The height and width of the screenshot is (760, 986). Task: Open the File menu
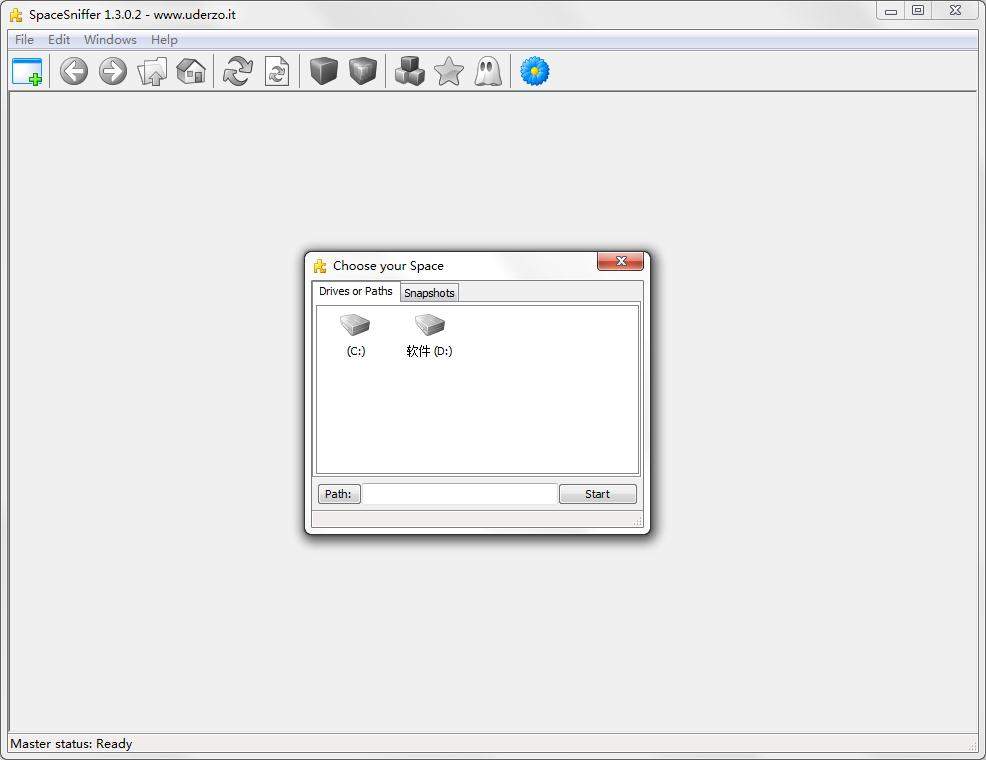(x=25, y=40)
